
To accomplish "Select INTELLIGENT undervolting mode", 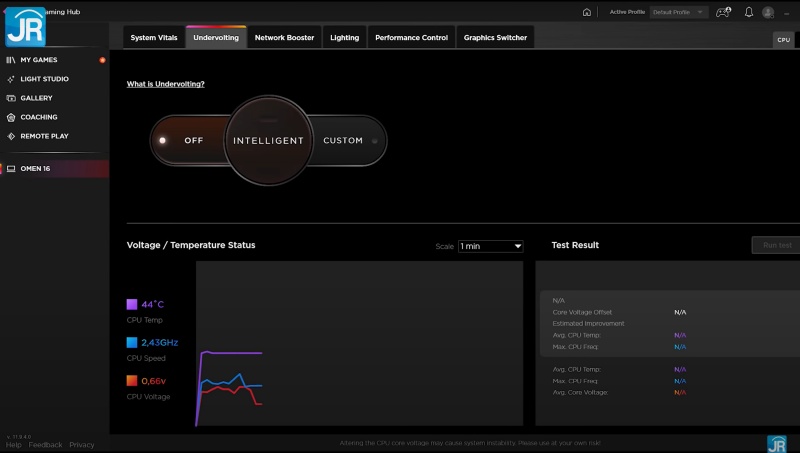I will point(268,141).
